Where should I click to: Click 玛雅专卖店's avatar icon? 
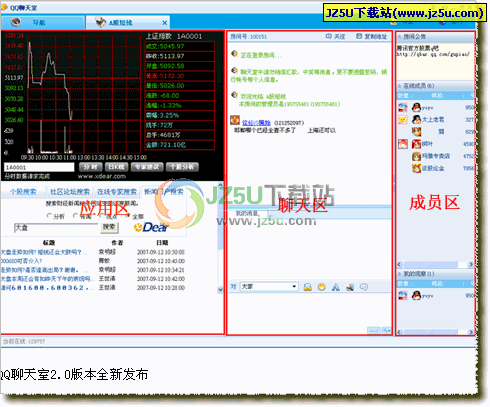click(416, 156)
